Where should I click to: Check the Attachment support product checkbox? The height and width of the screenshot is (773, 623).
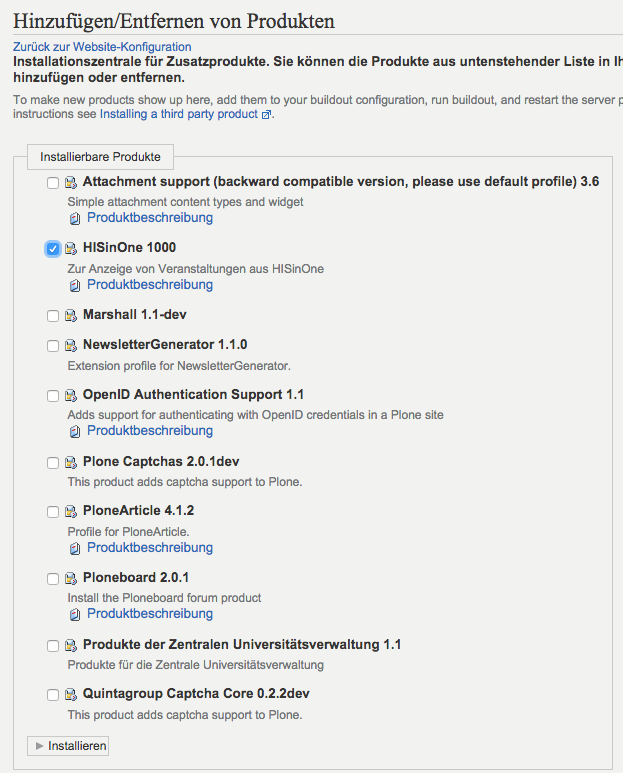click(x=53, y=183)
